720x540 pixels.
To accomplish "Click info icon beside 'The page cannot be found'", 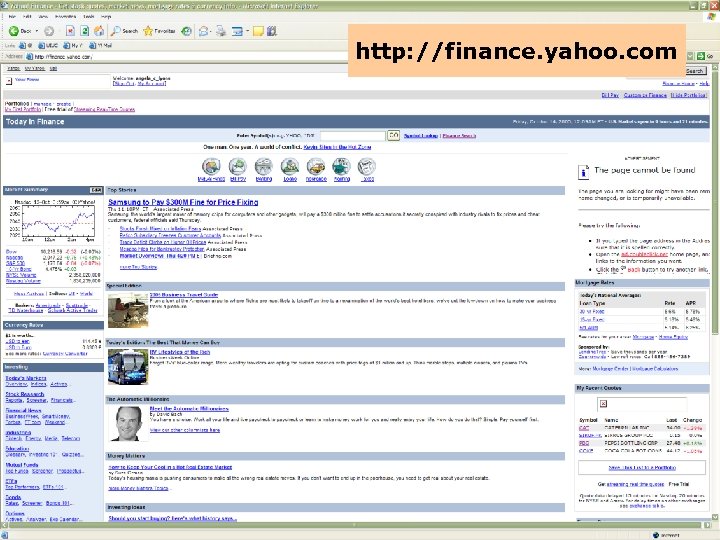I will (583, 172).
